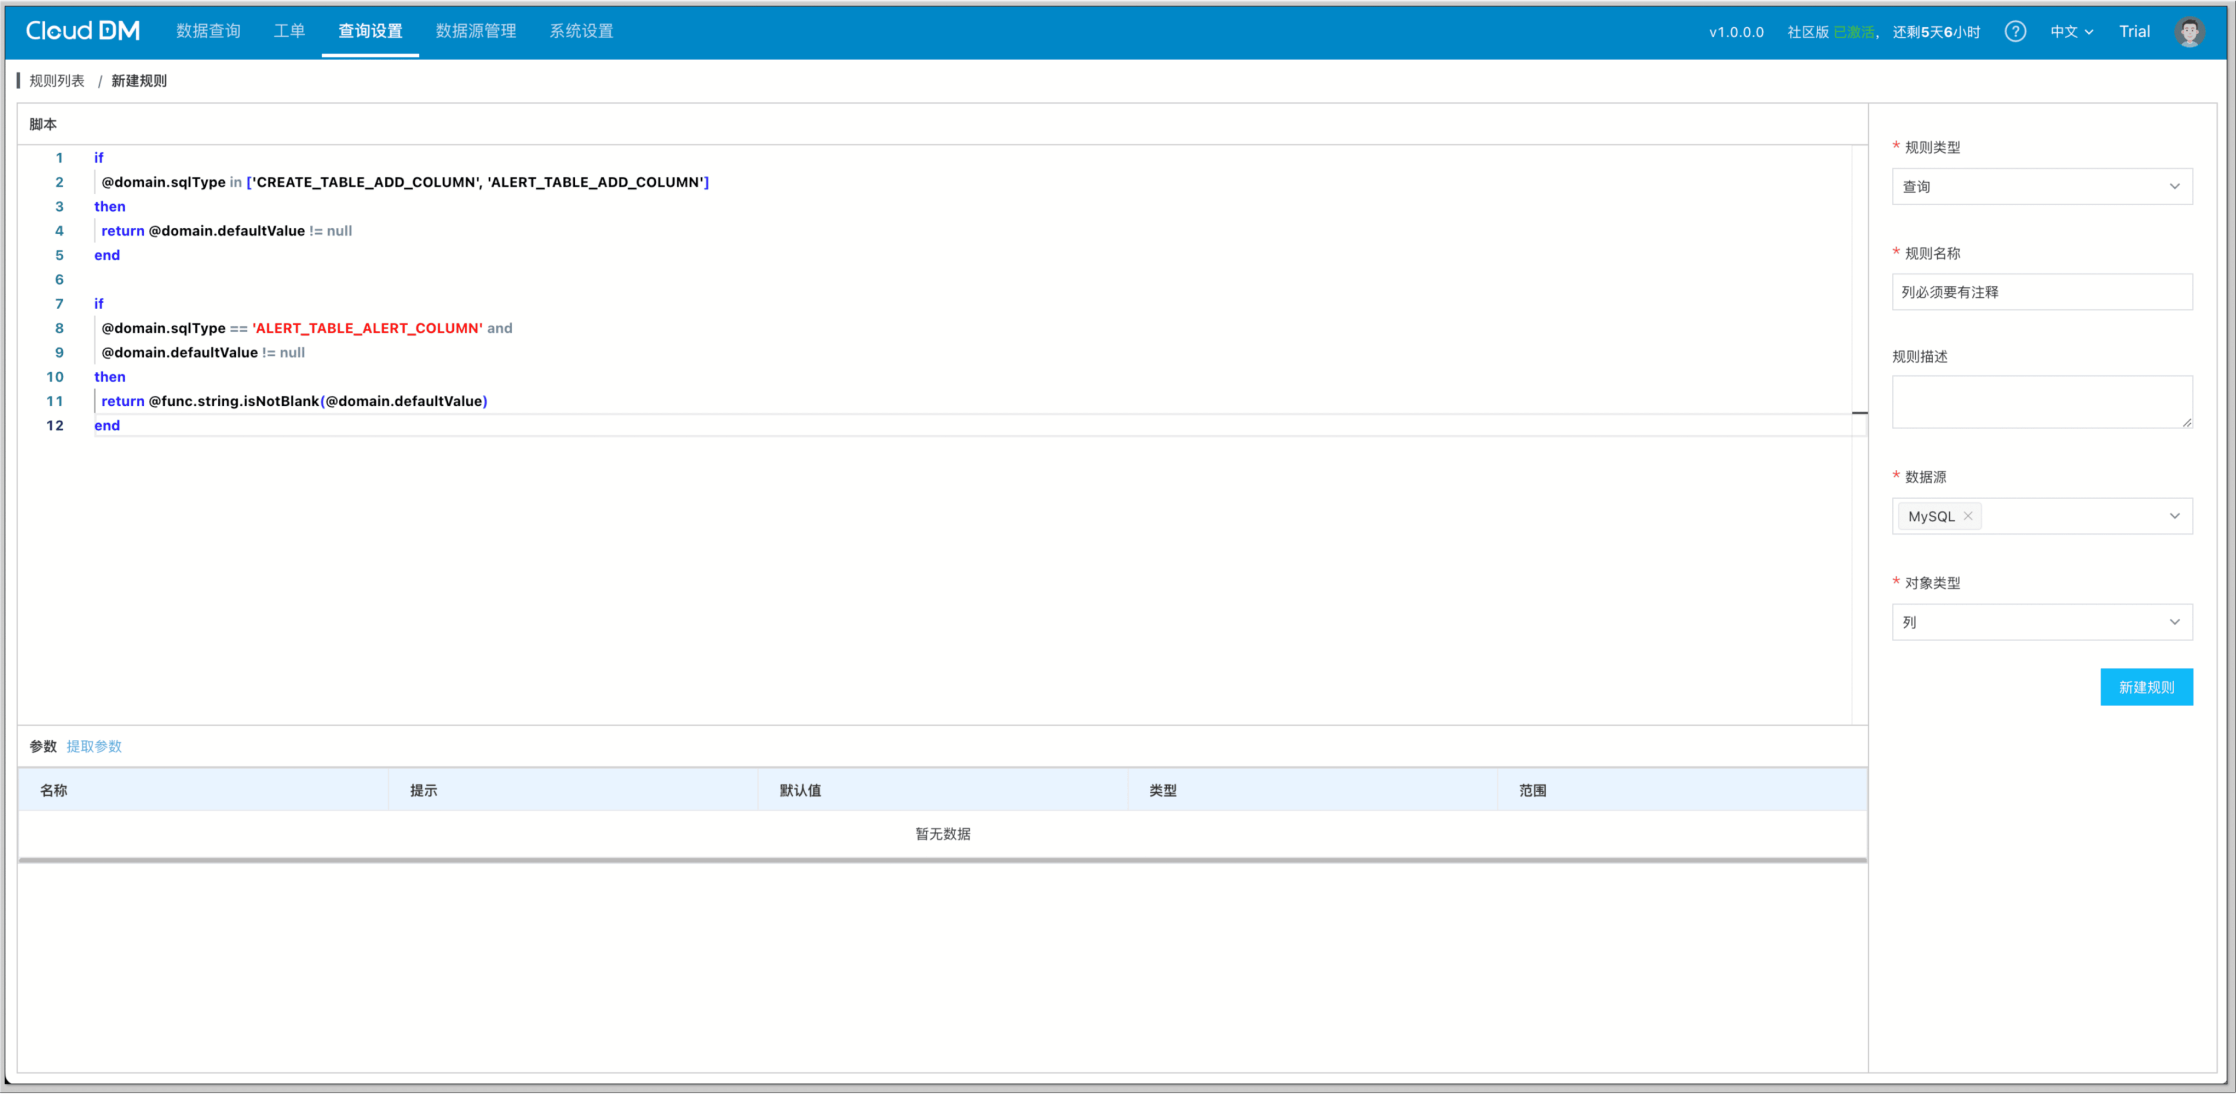
Task: Click the Cloud DM logo
Action: click(x=83, y=31)
